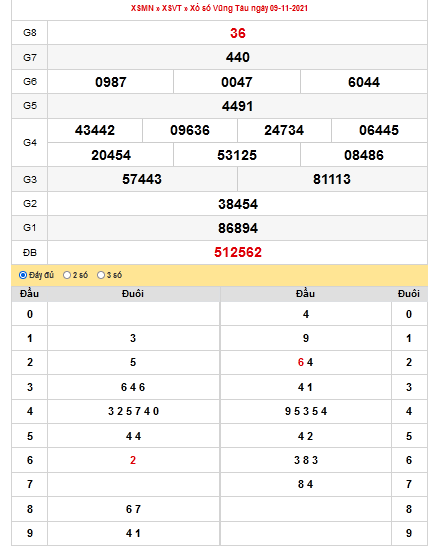Click the G3 number 81113
The width and height of the screenshot is (431, 551).
coord(332,179)
